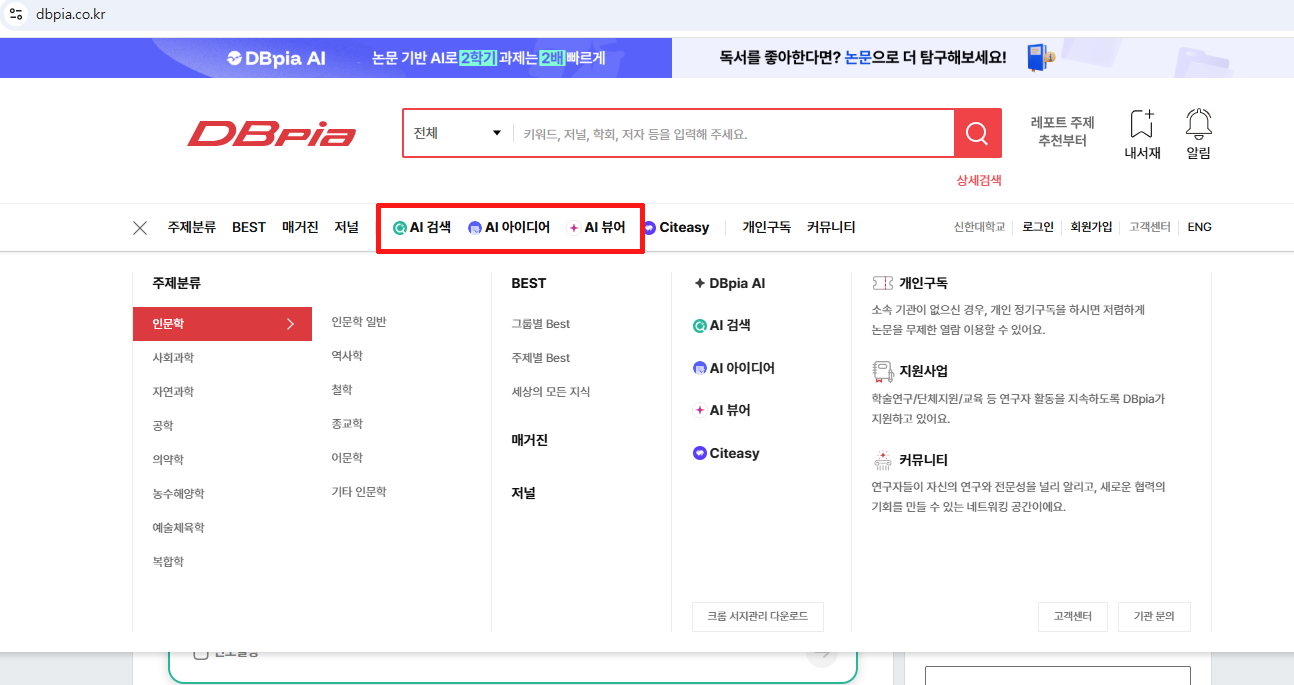The width and height of the screenshot is (1294, 685).
Task: Open notifications bell icon (알림)
Action: coord(1198,134)
